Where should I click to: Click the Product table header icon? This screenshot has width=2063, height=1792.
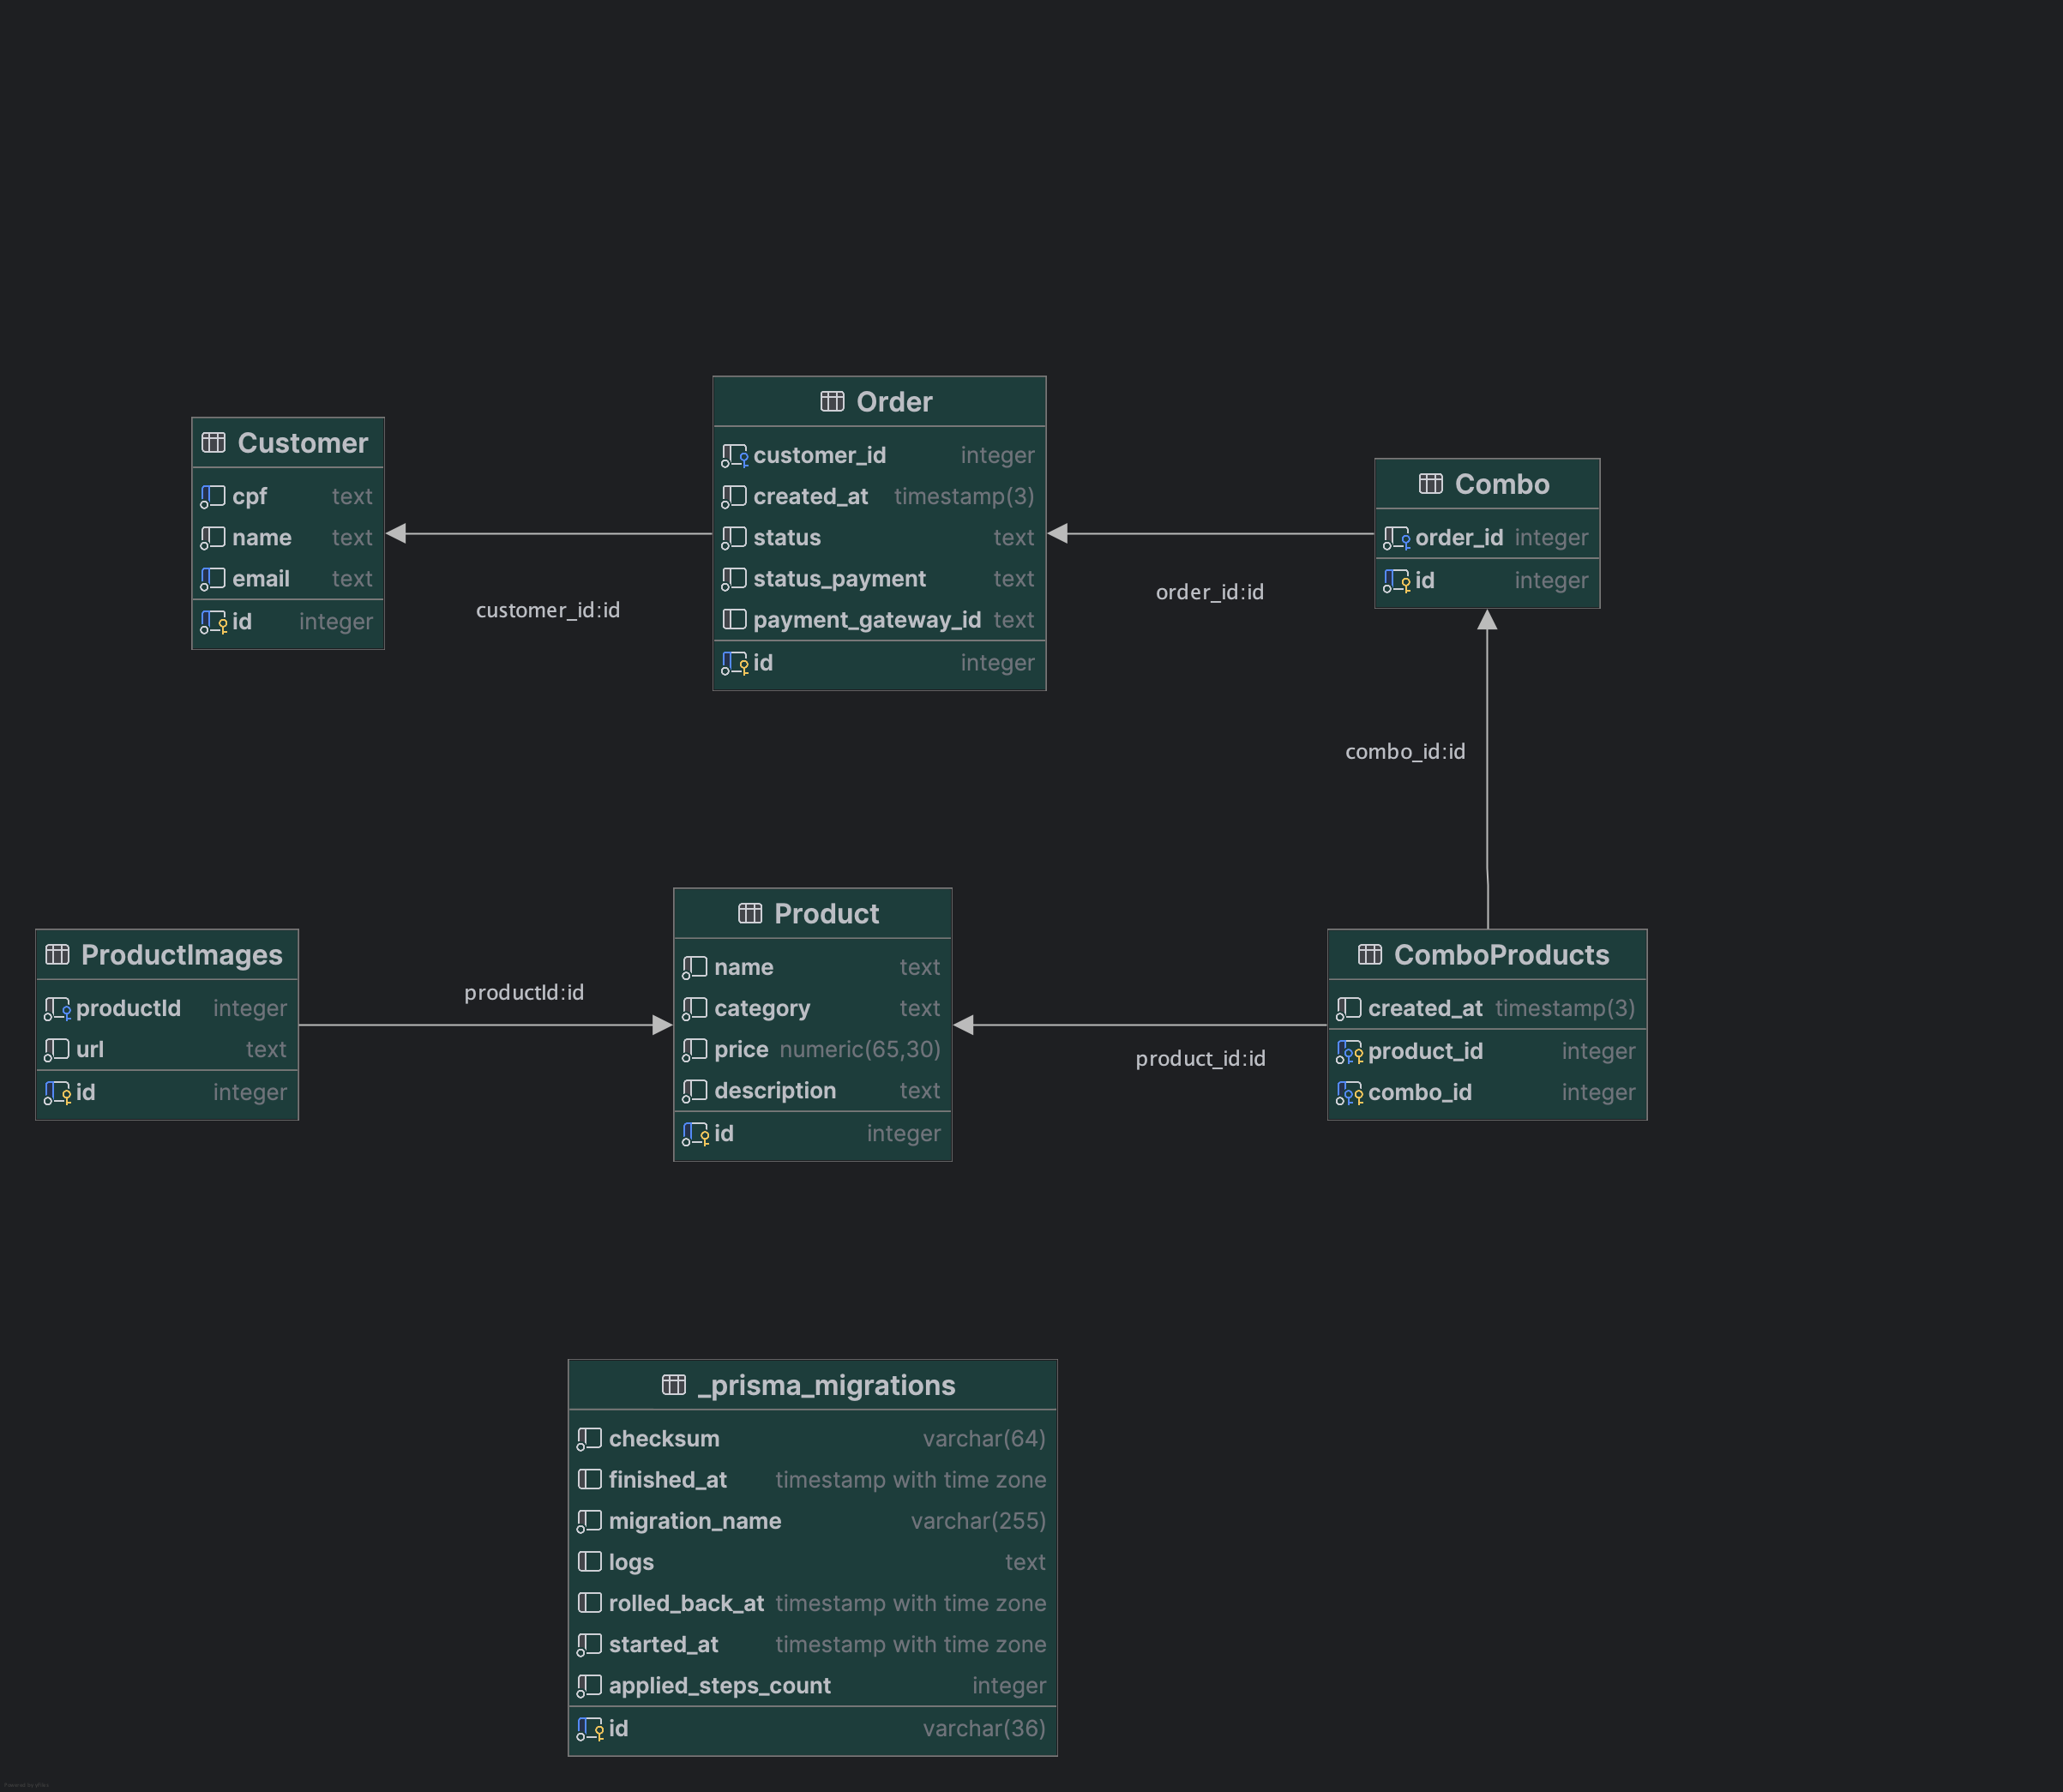click(x=750, y=913)
